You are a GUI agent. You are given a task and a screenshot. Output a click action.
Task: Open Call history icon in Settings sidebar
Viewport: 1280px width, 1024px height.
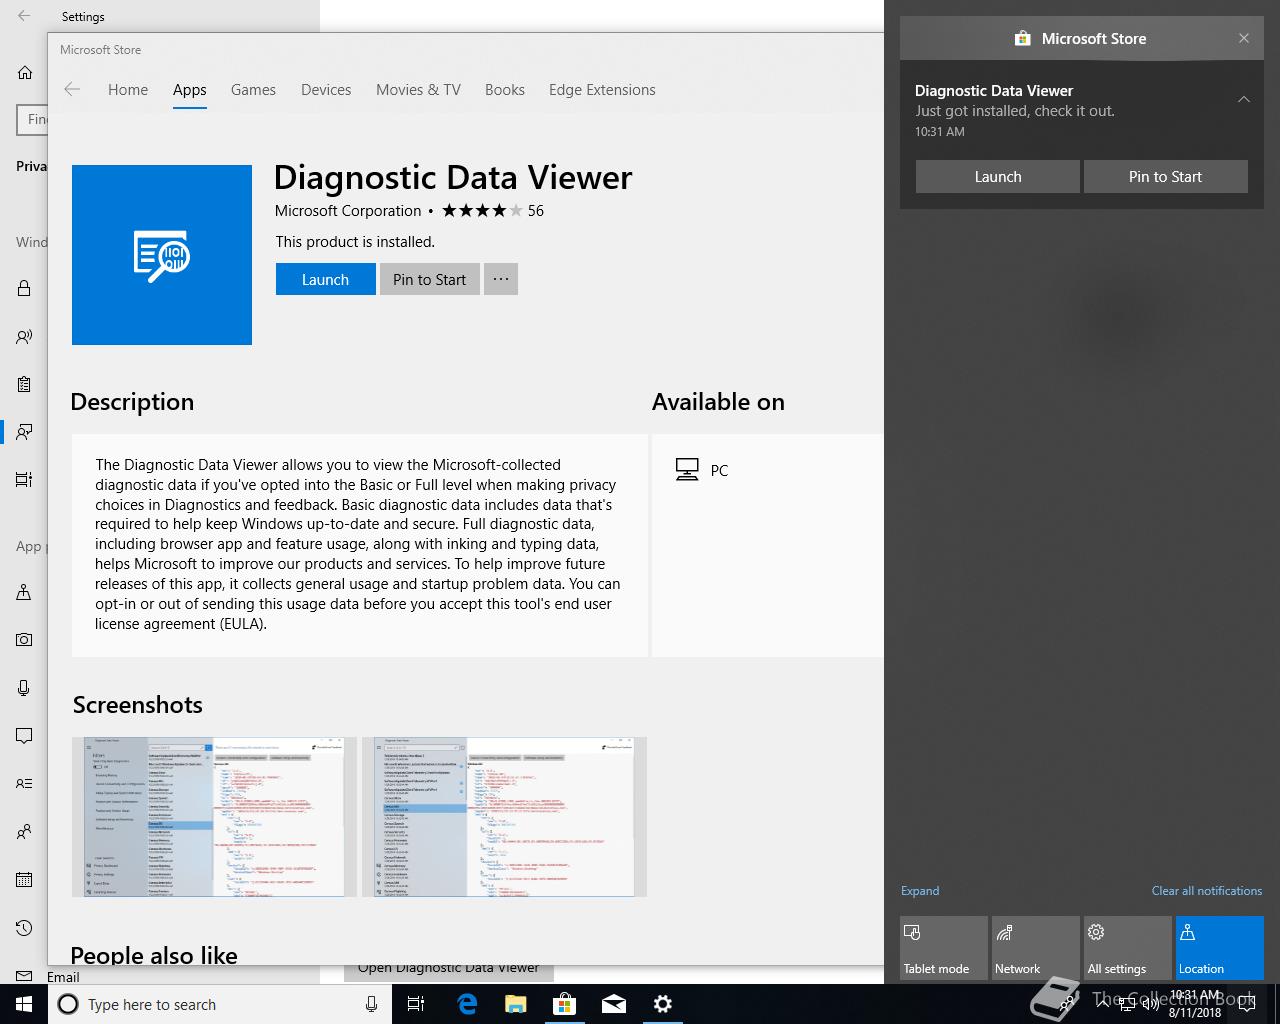[24, 928]
